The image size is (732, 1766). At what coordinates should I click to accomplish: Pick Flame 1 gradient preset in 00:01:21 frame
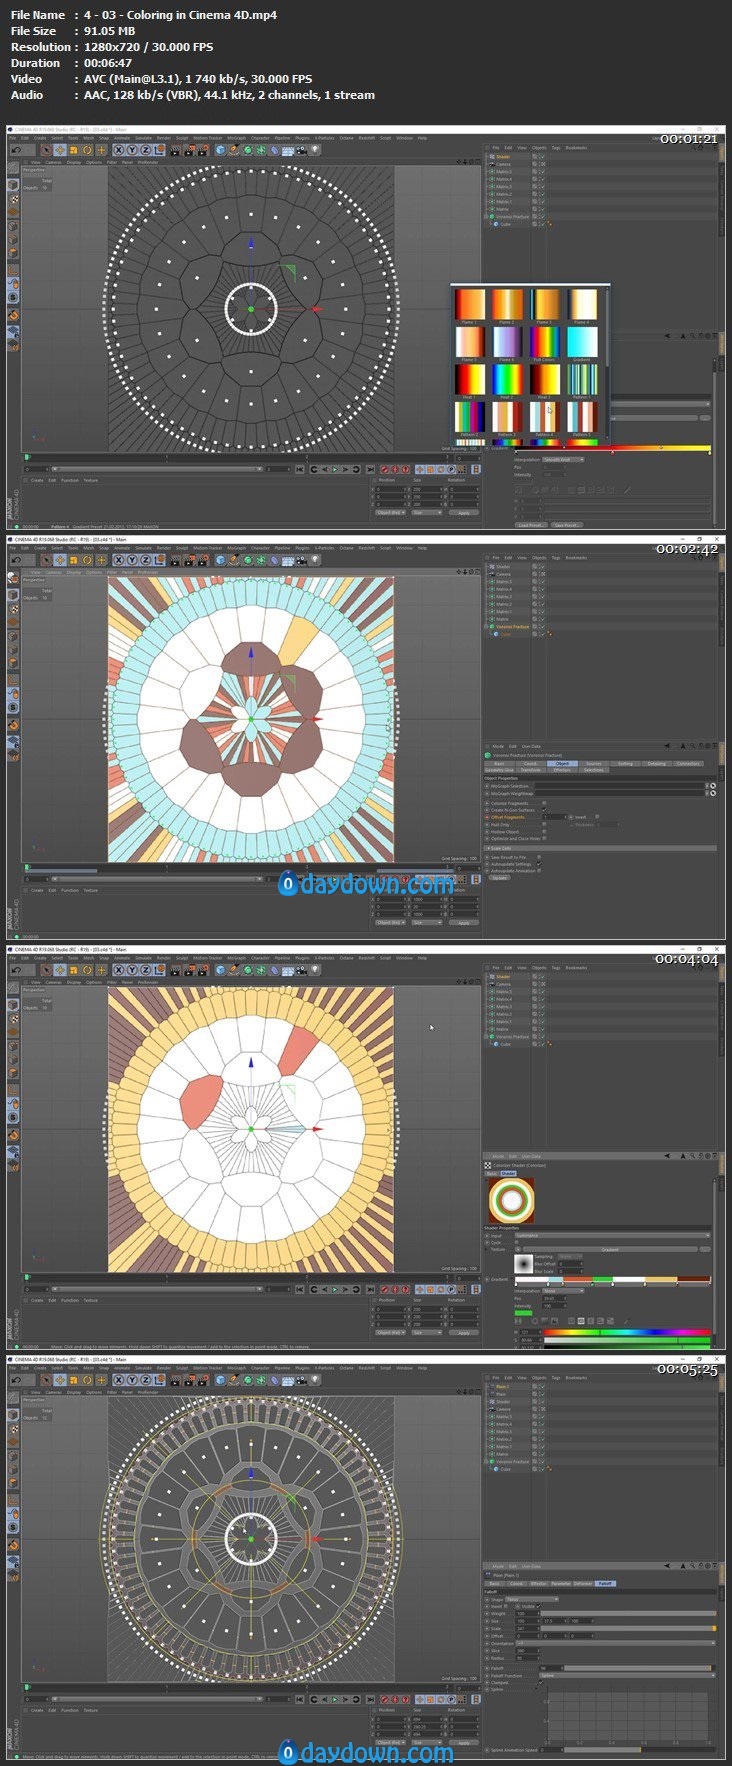470,305
